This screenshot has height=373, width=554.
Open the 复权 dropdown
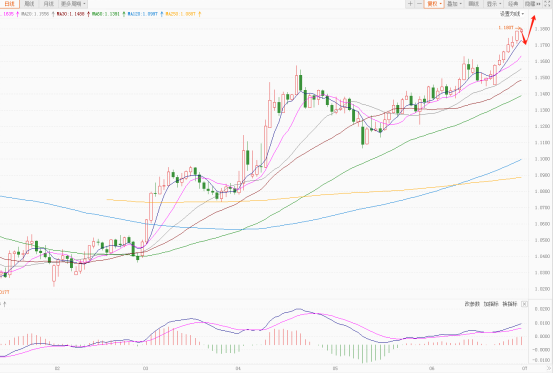point(434,4)
